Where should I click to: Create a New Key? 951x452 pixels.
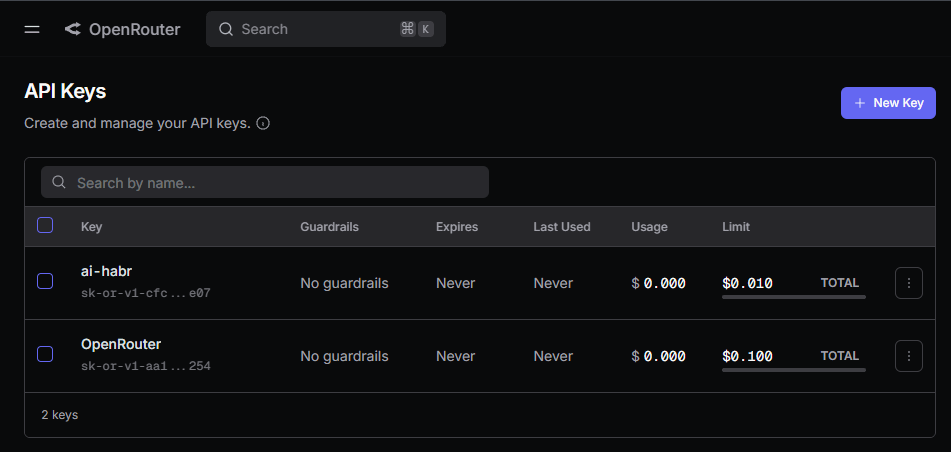click(x=888, y=103)
